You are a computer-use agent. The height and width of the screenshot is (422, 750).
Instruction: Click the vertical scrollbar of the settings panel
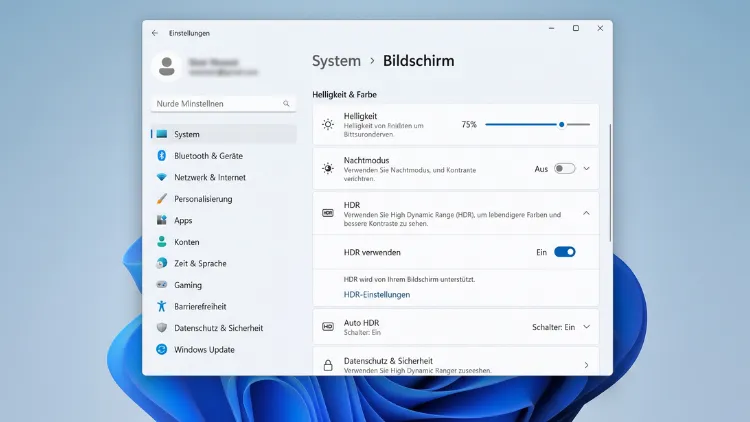point(610,183)
